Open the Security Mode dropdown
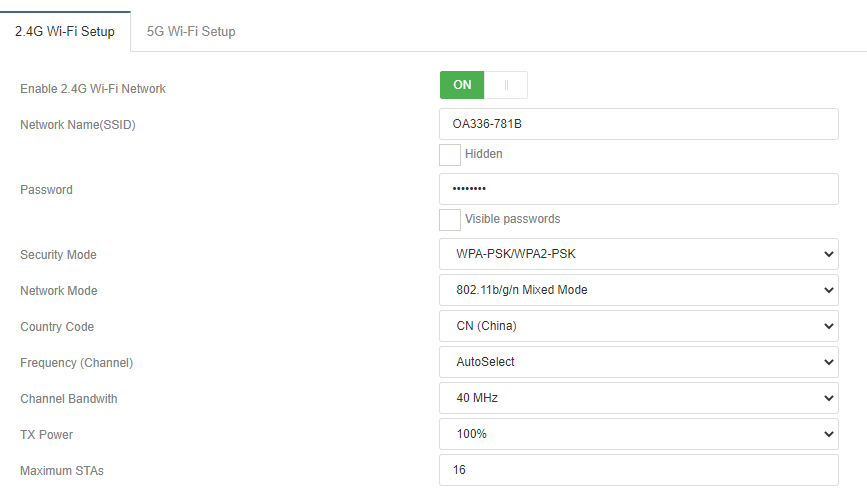The height and width of the screenshot is (503, 867). (x=638, y=254)
